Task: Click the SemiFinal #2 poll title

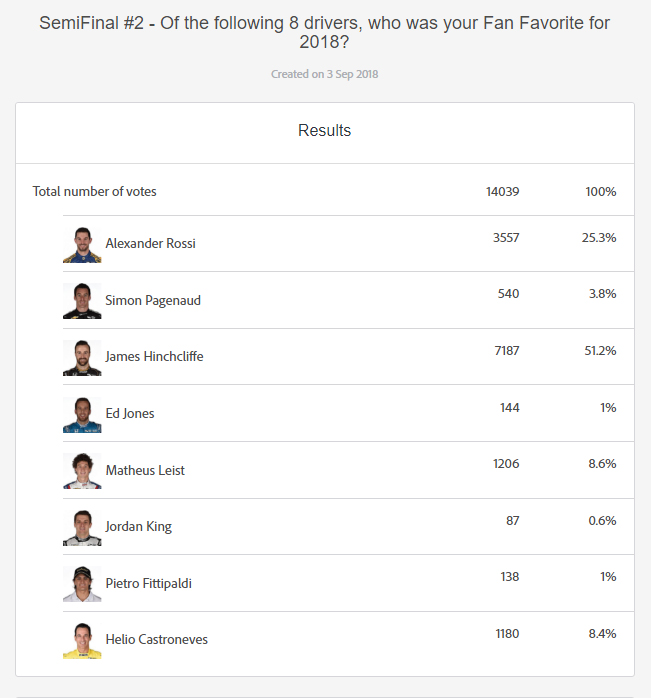Action: click(325, 33)
